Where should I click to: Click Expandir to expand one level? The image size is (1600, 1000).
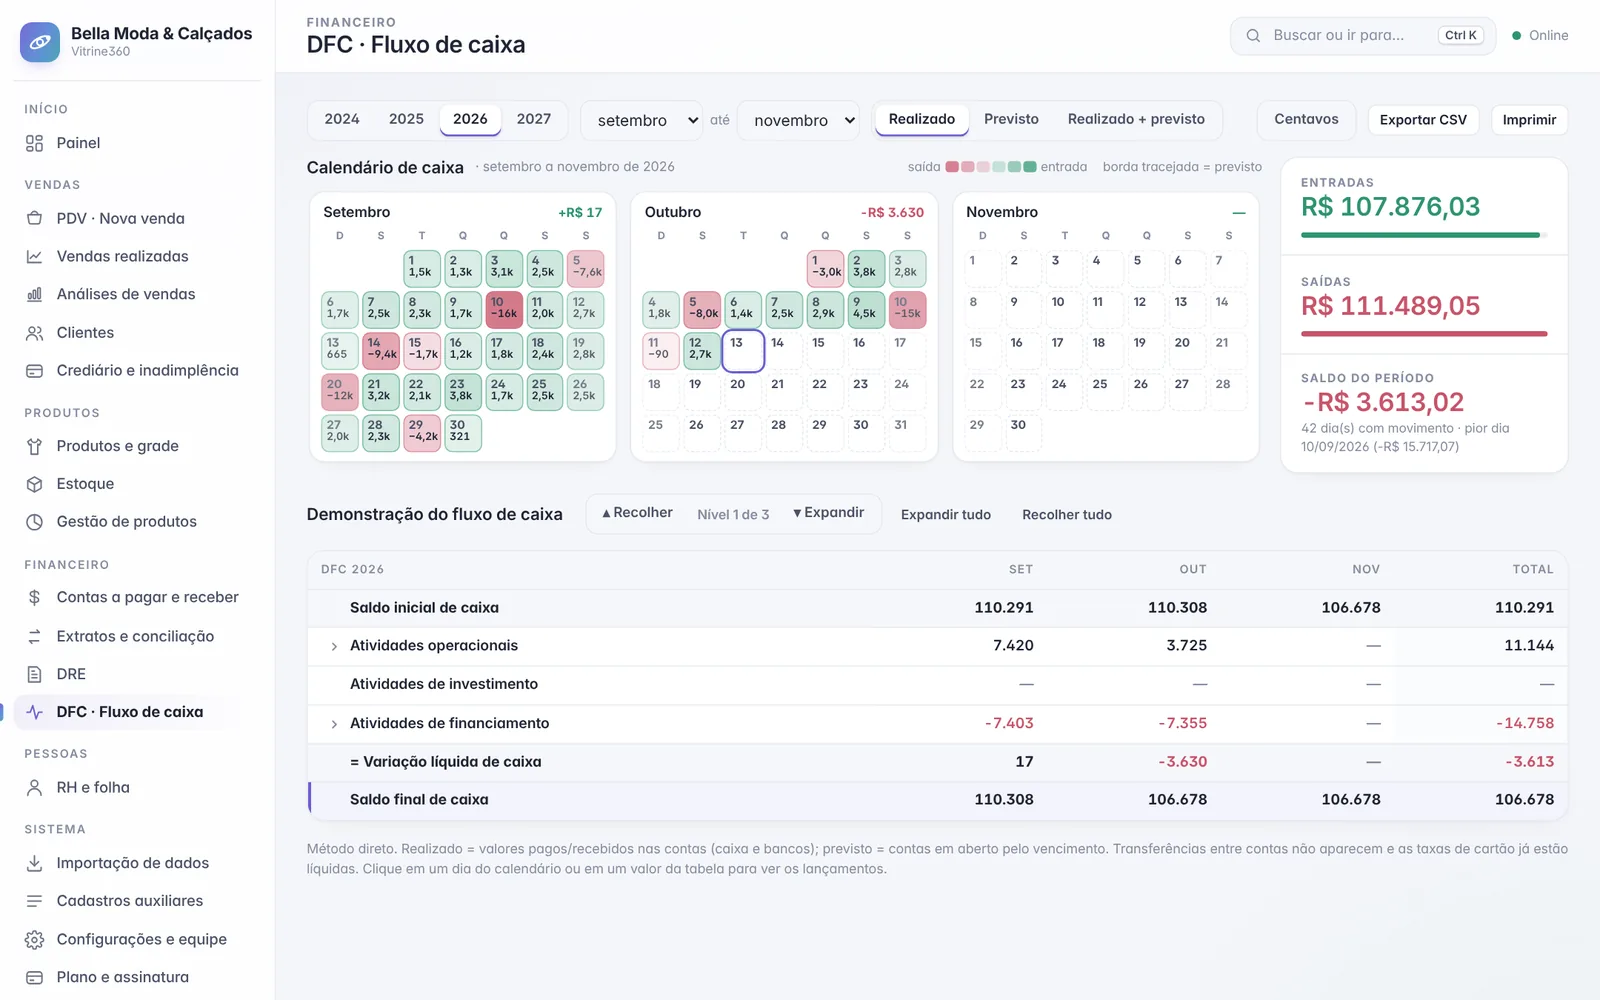(x=829, y=513)
